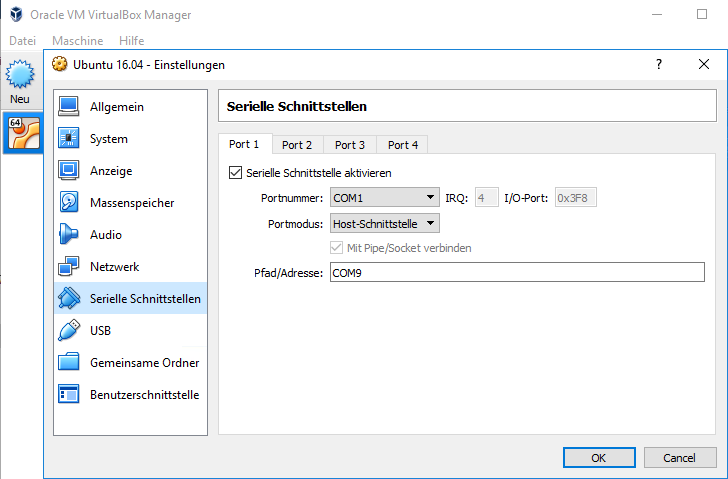Image resolution: width=728 pixels, height=479 pixels.
Task: Select the Ubuntu 64-bit VM icon
Action: click(23, 134)
